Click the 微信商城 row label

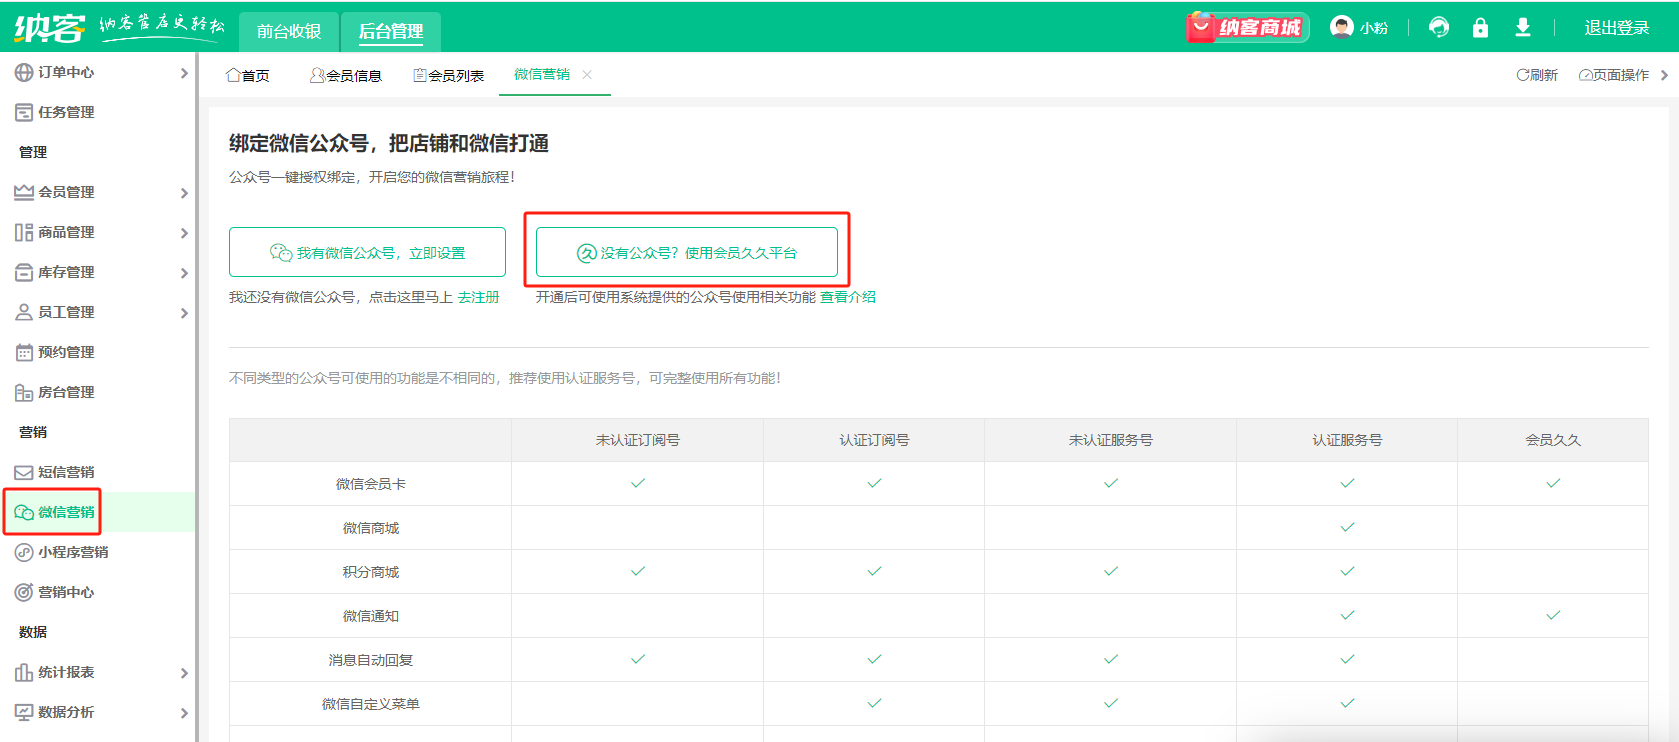[371, 528]
